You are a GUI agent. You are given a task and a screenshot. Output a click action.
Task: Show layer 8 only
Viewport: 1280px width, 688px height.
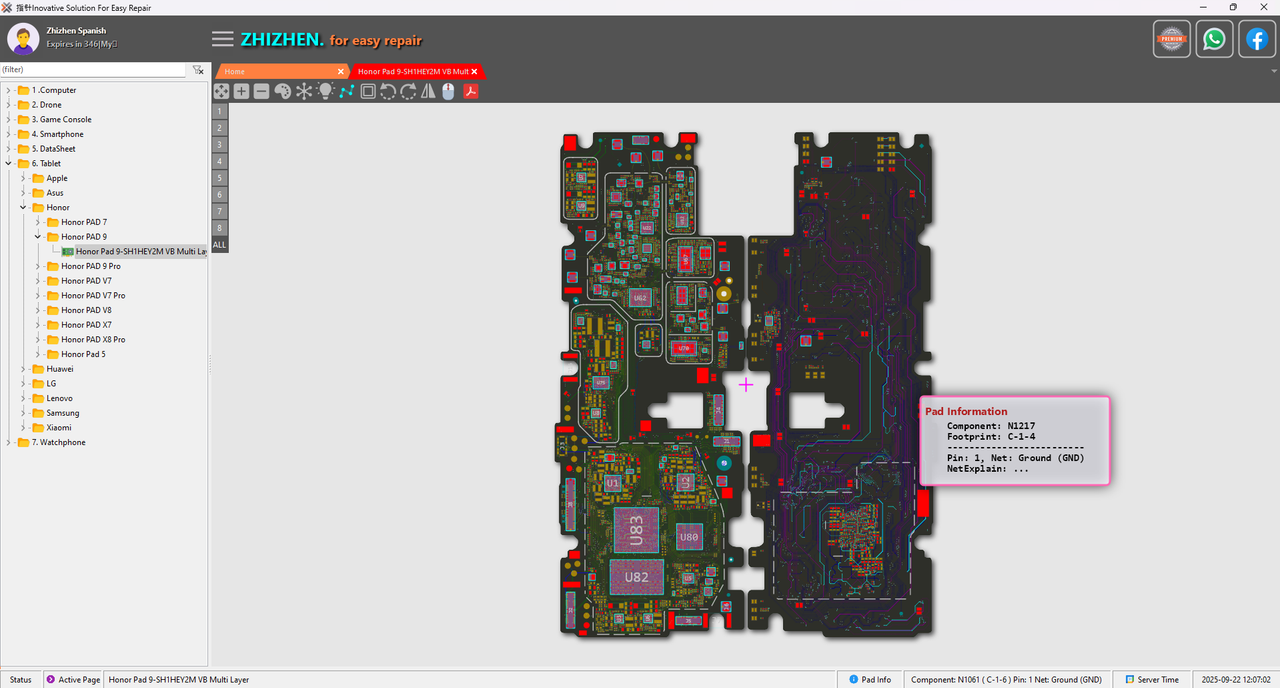tap(220, 228)
